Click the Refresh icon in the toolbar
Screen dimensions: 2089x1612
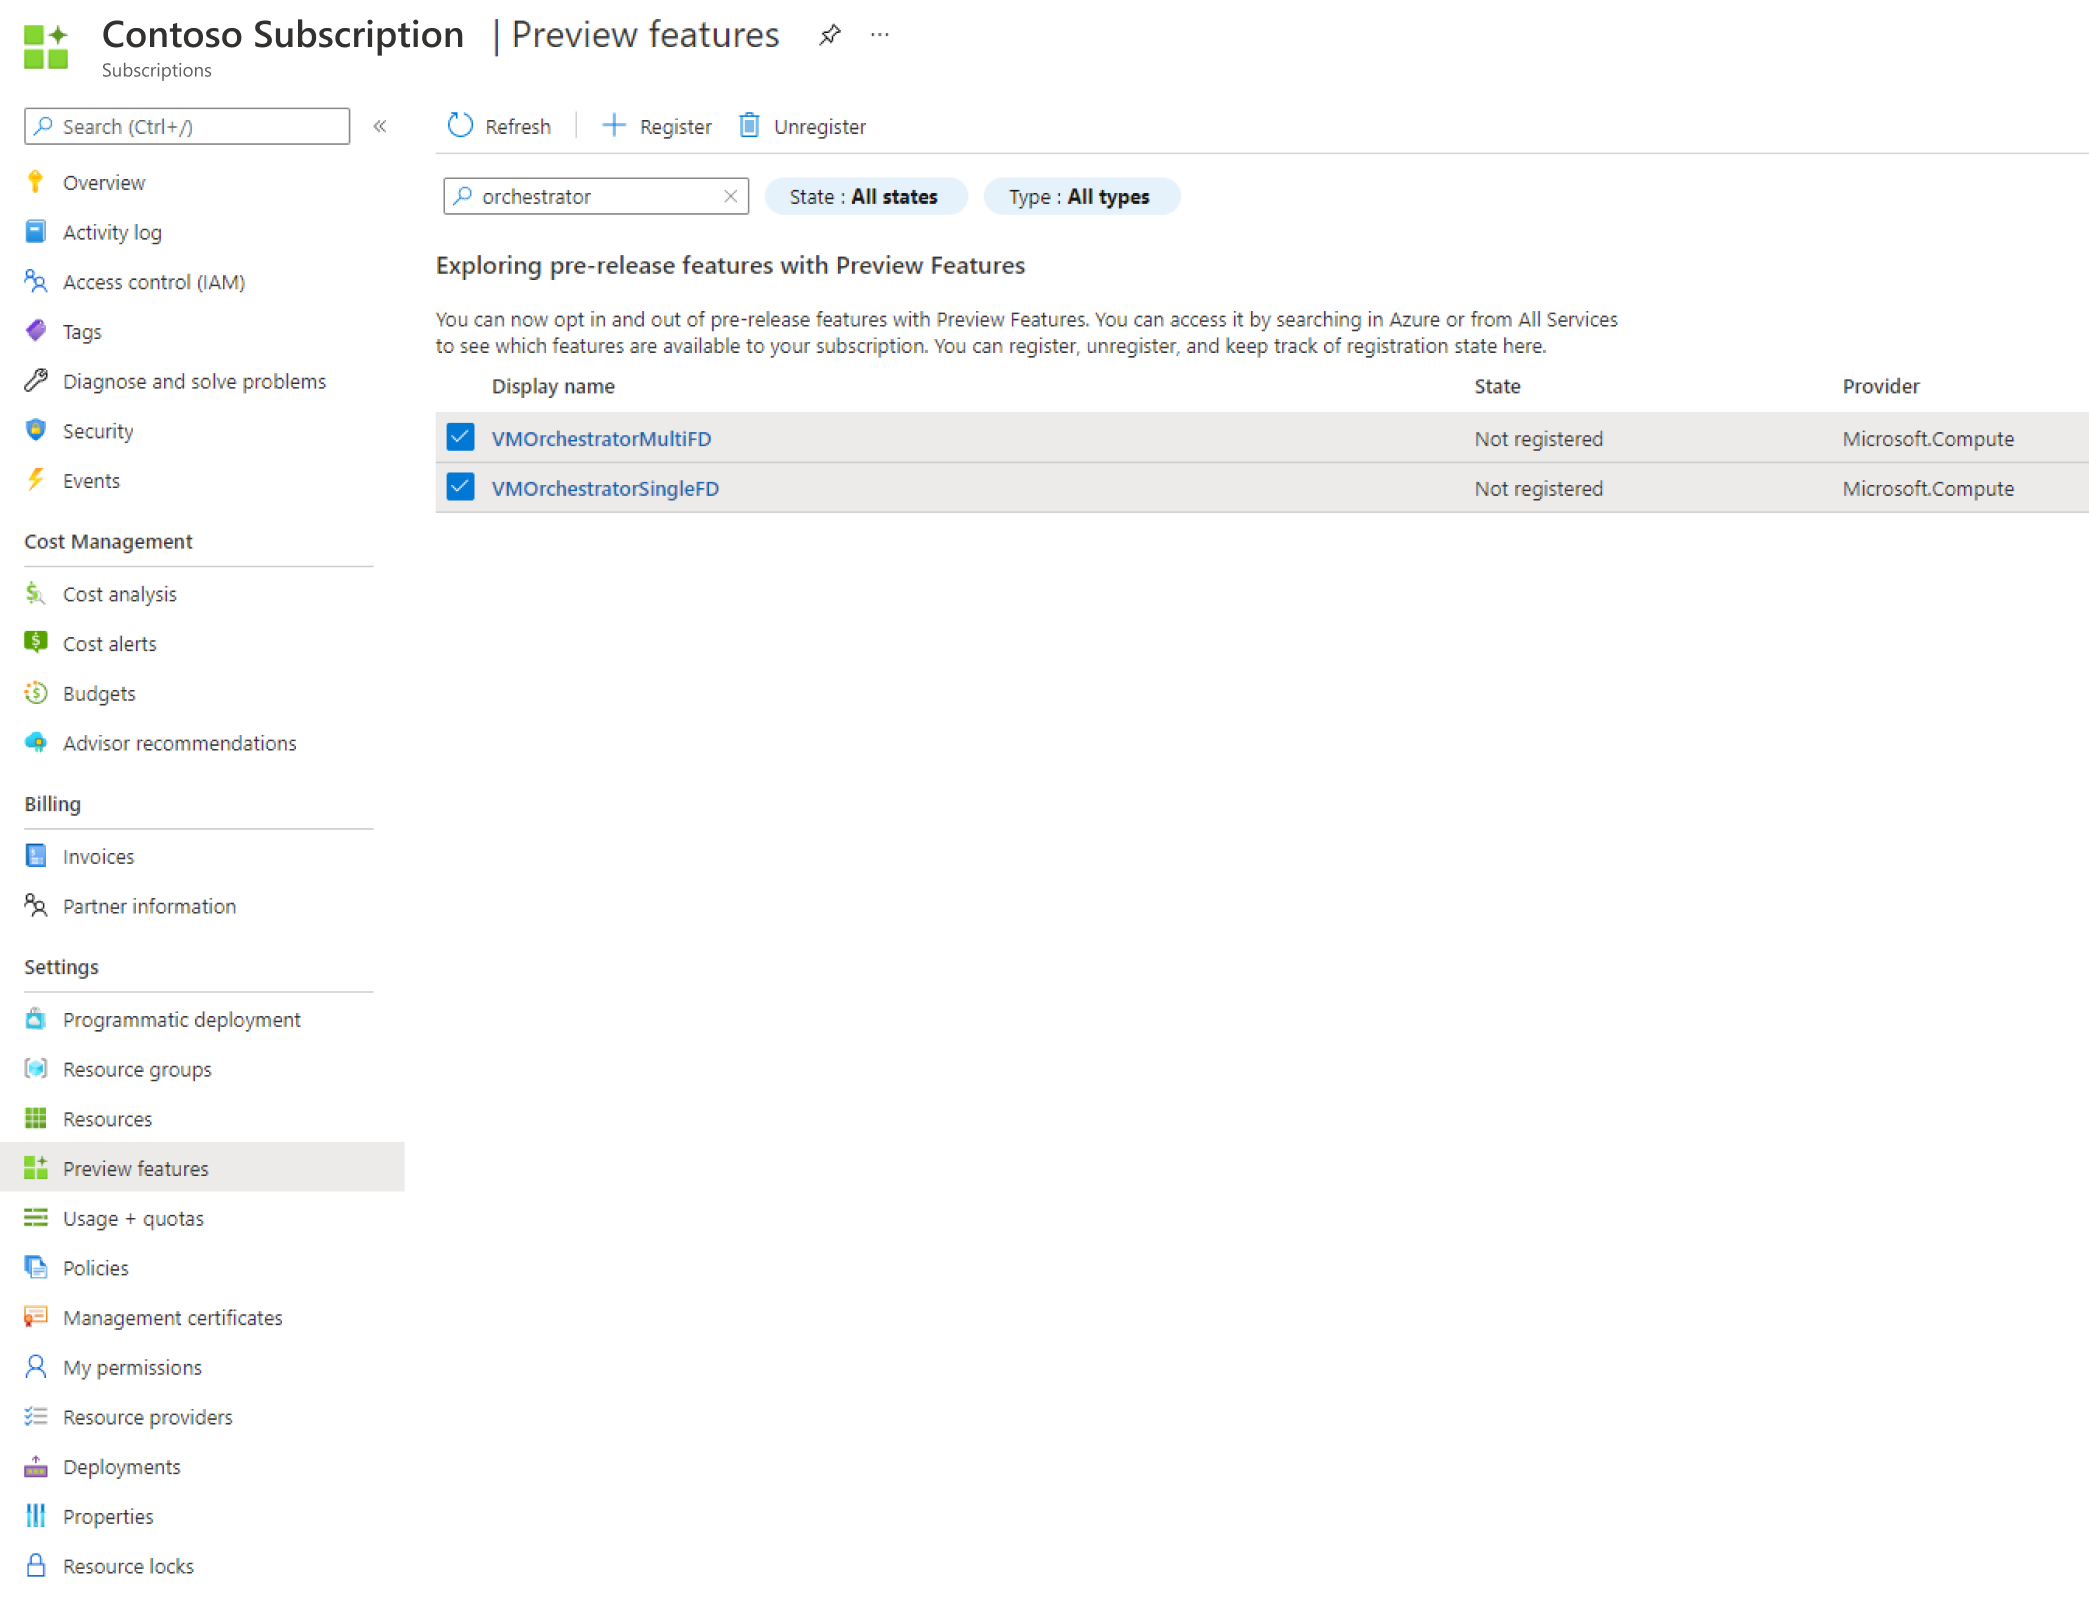click(x=460, y=125)
